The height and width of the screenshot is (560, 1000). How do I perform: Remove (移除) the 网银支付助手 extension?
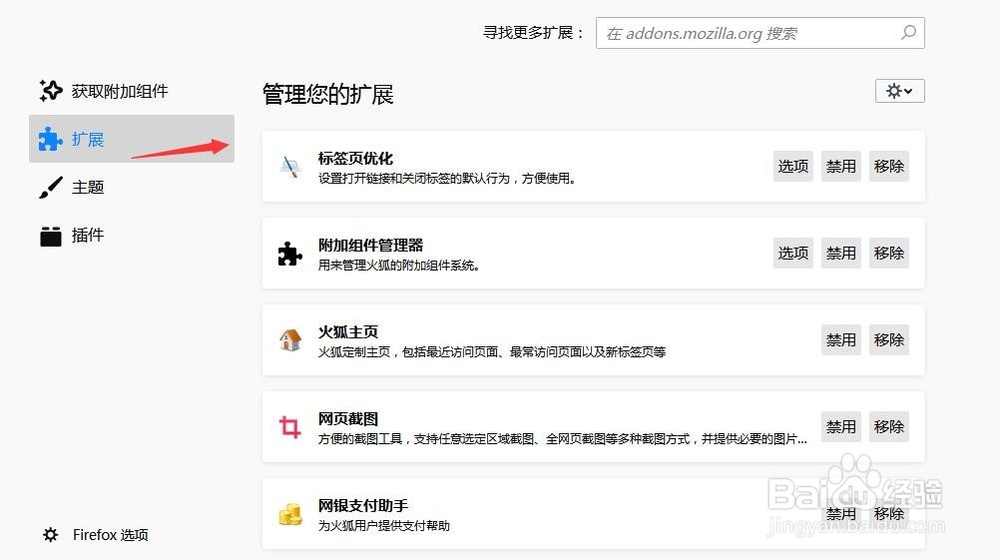(888, 513)
